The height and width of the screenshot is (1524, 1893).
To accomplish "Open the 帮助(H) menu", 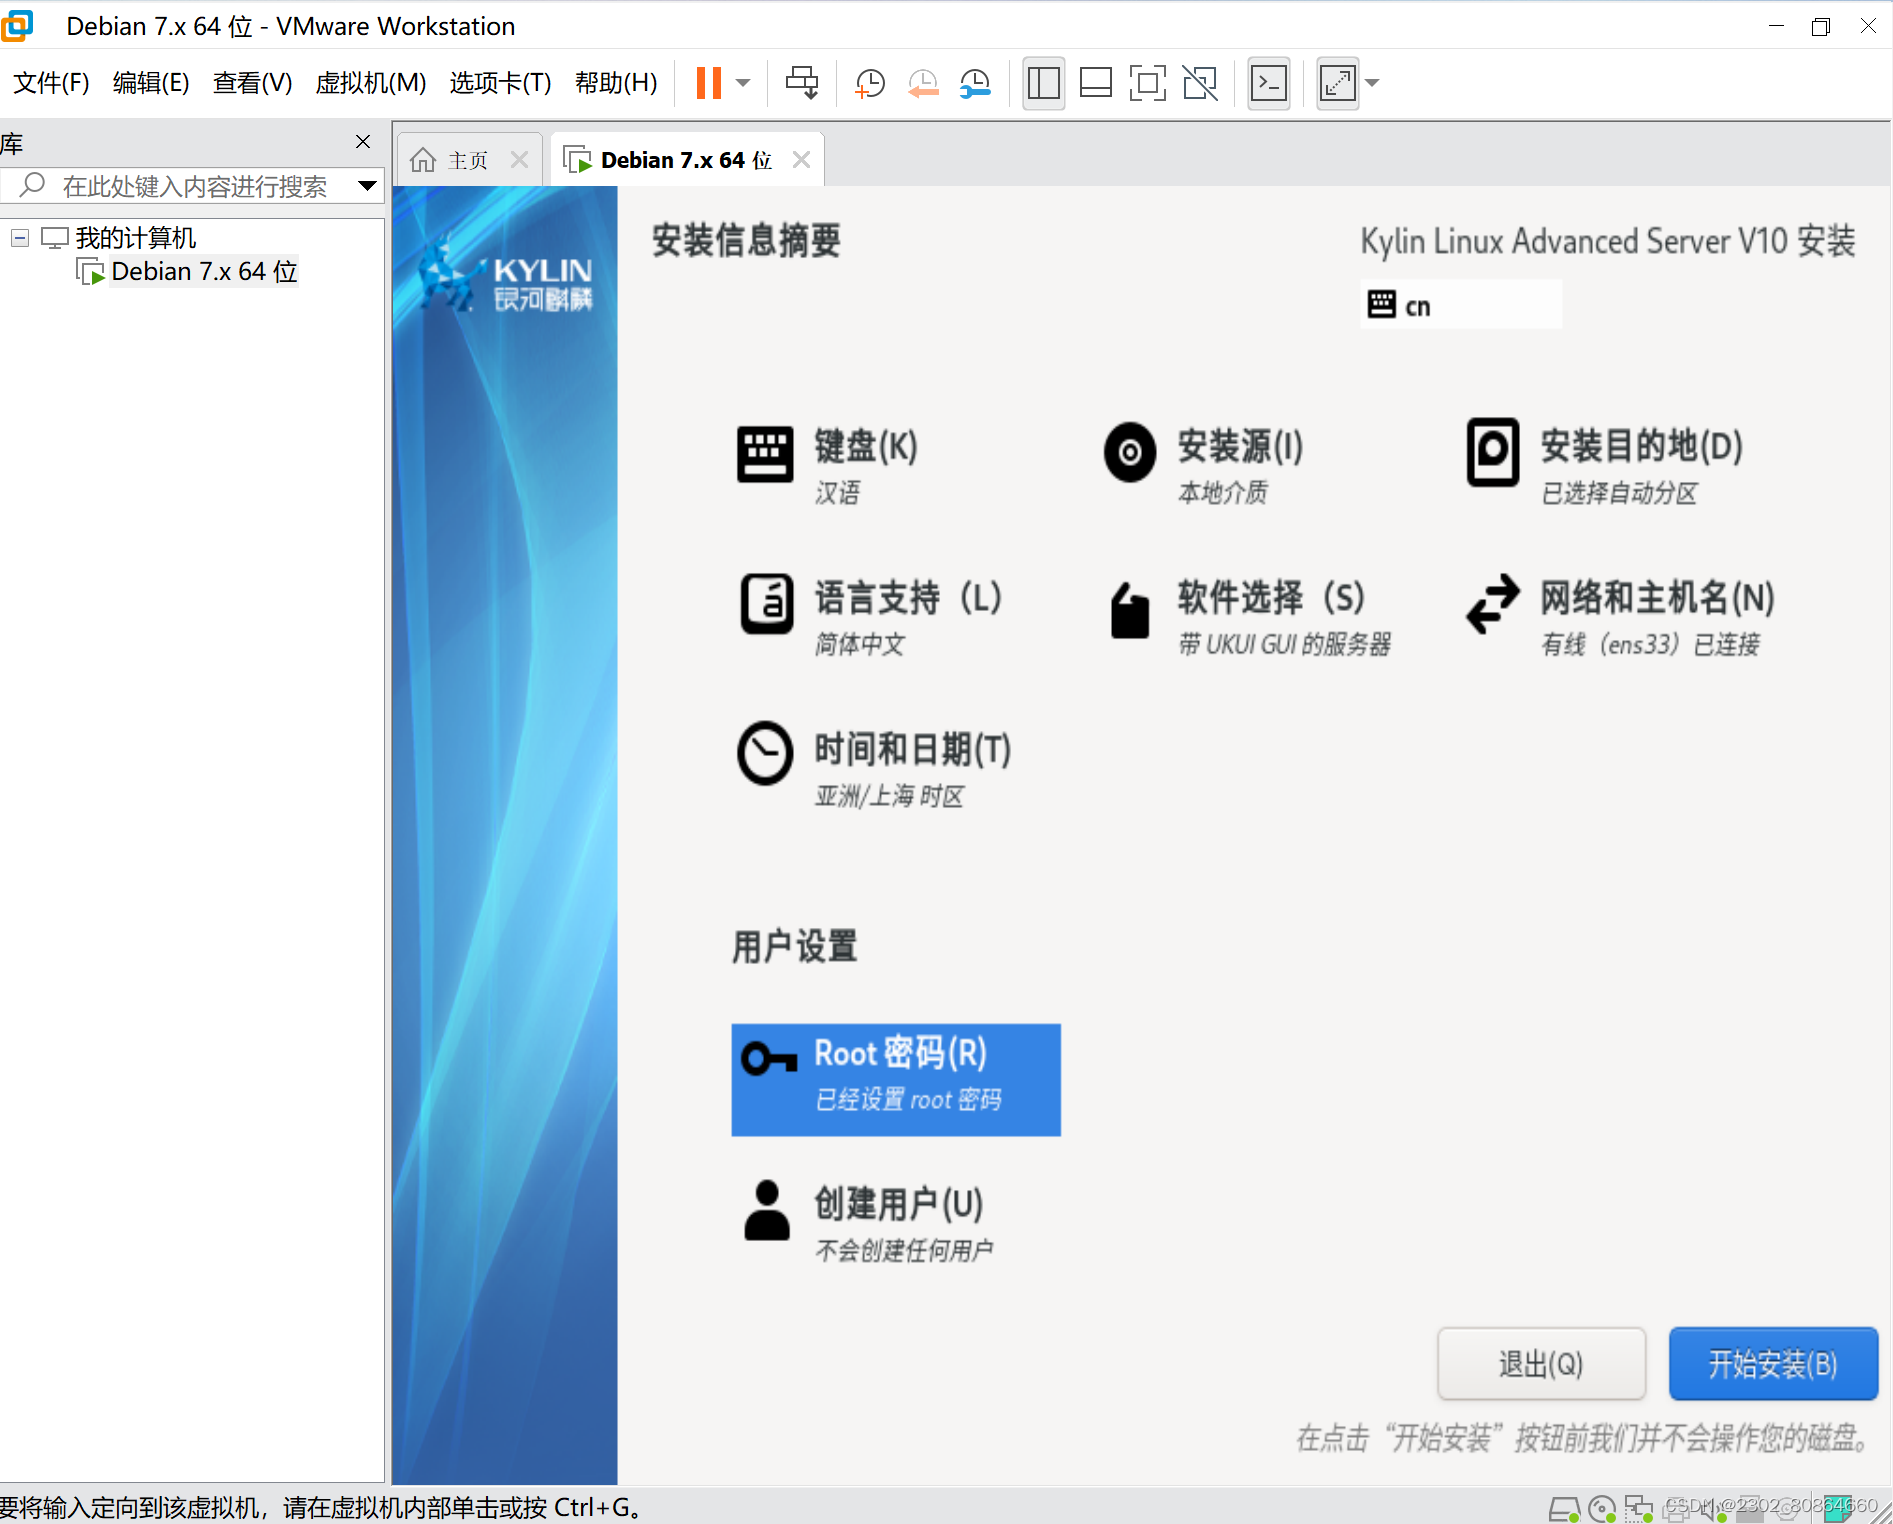I will click(x=616, y=83).
